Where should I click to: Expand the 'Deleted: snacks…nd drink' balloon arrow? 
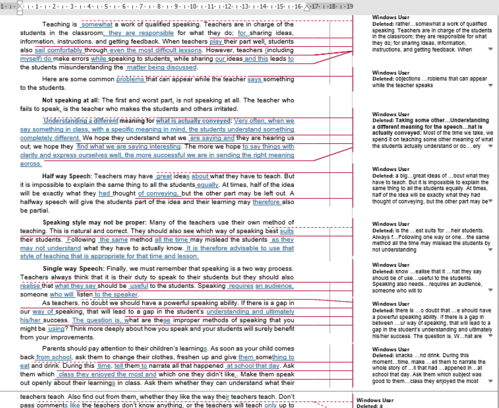coord(490,381)
